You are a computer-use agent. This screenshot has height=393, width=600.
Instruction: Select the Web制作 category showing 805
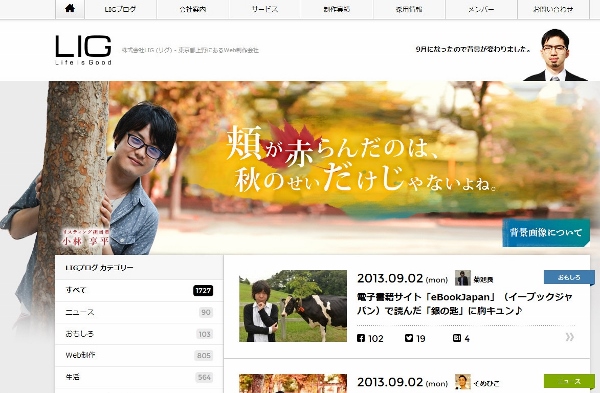click(139, 355)
